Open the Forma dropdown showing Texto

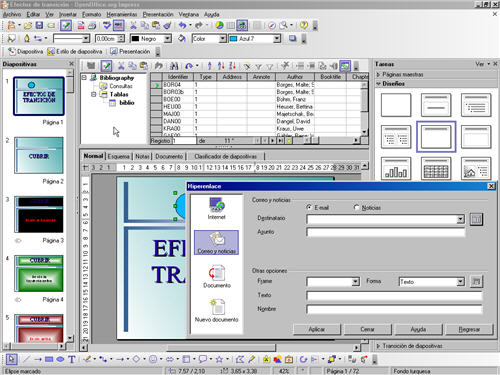tap(460, 282)
